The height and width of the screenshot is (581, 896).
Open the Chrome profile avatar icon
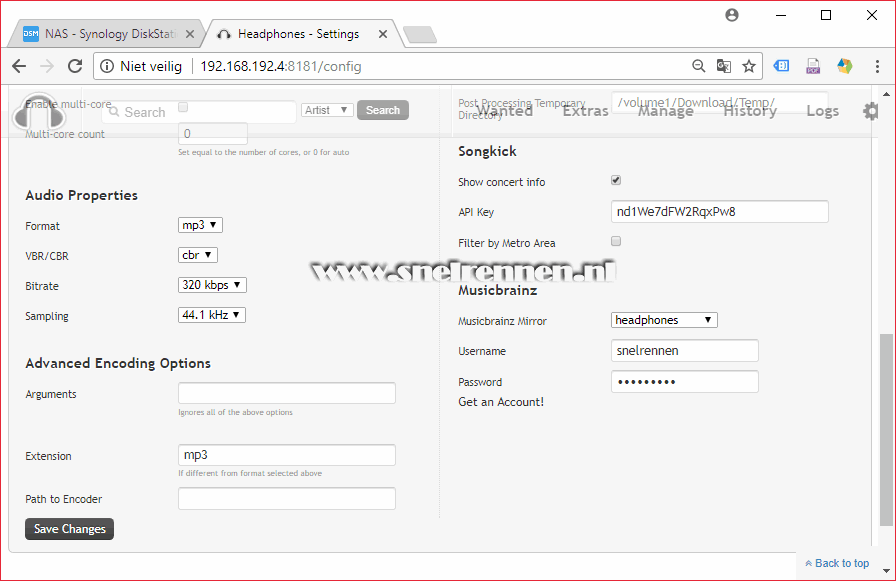[732, 15]
